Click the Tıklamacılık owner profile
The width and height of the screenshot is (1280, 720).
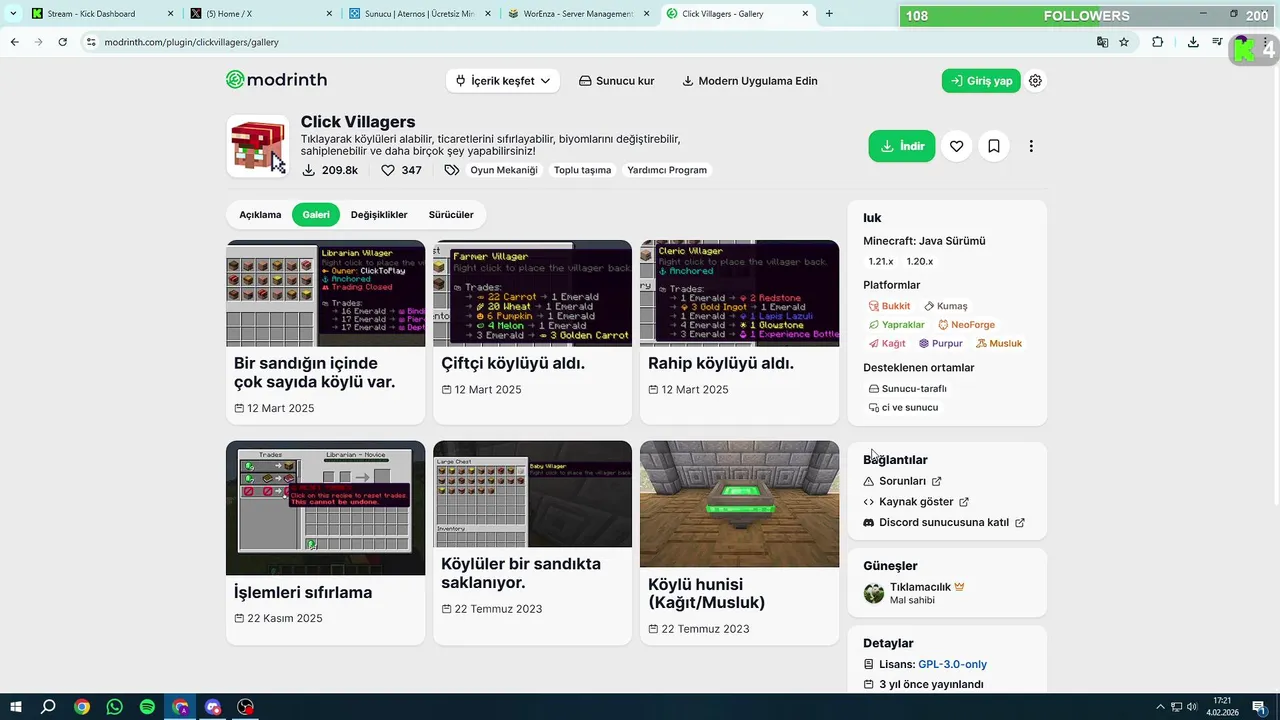tap(914, 593)
